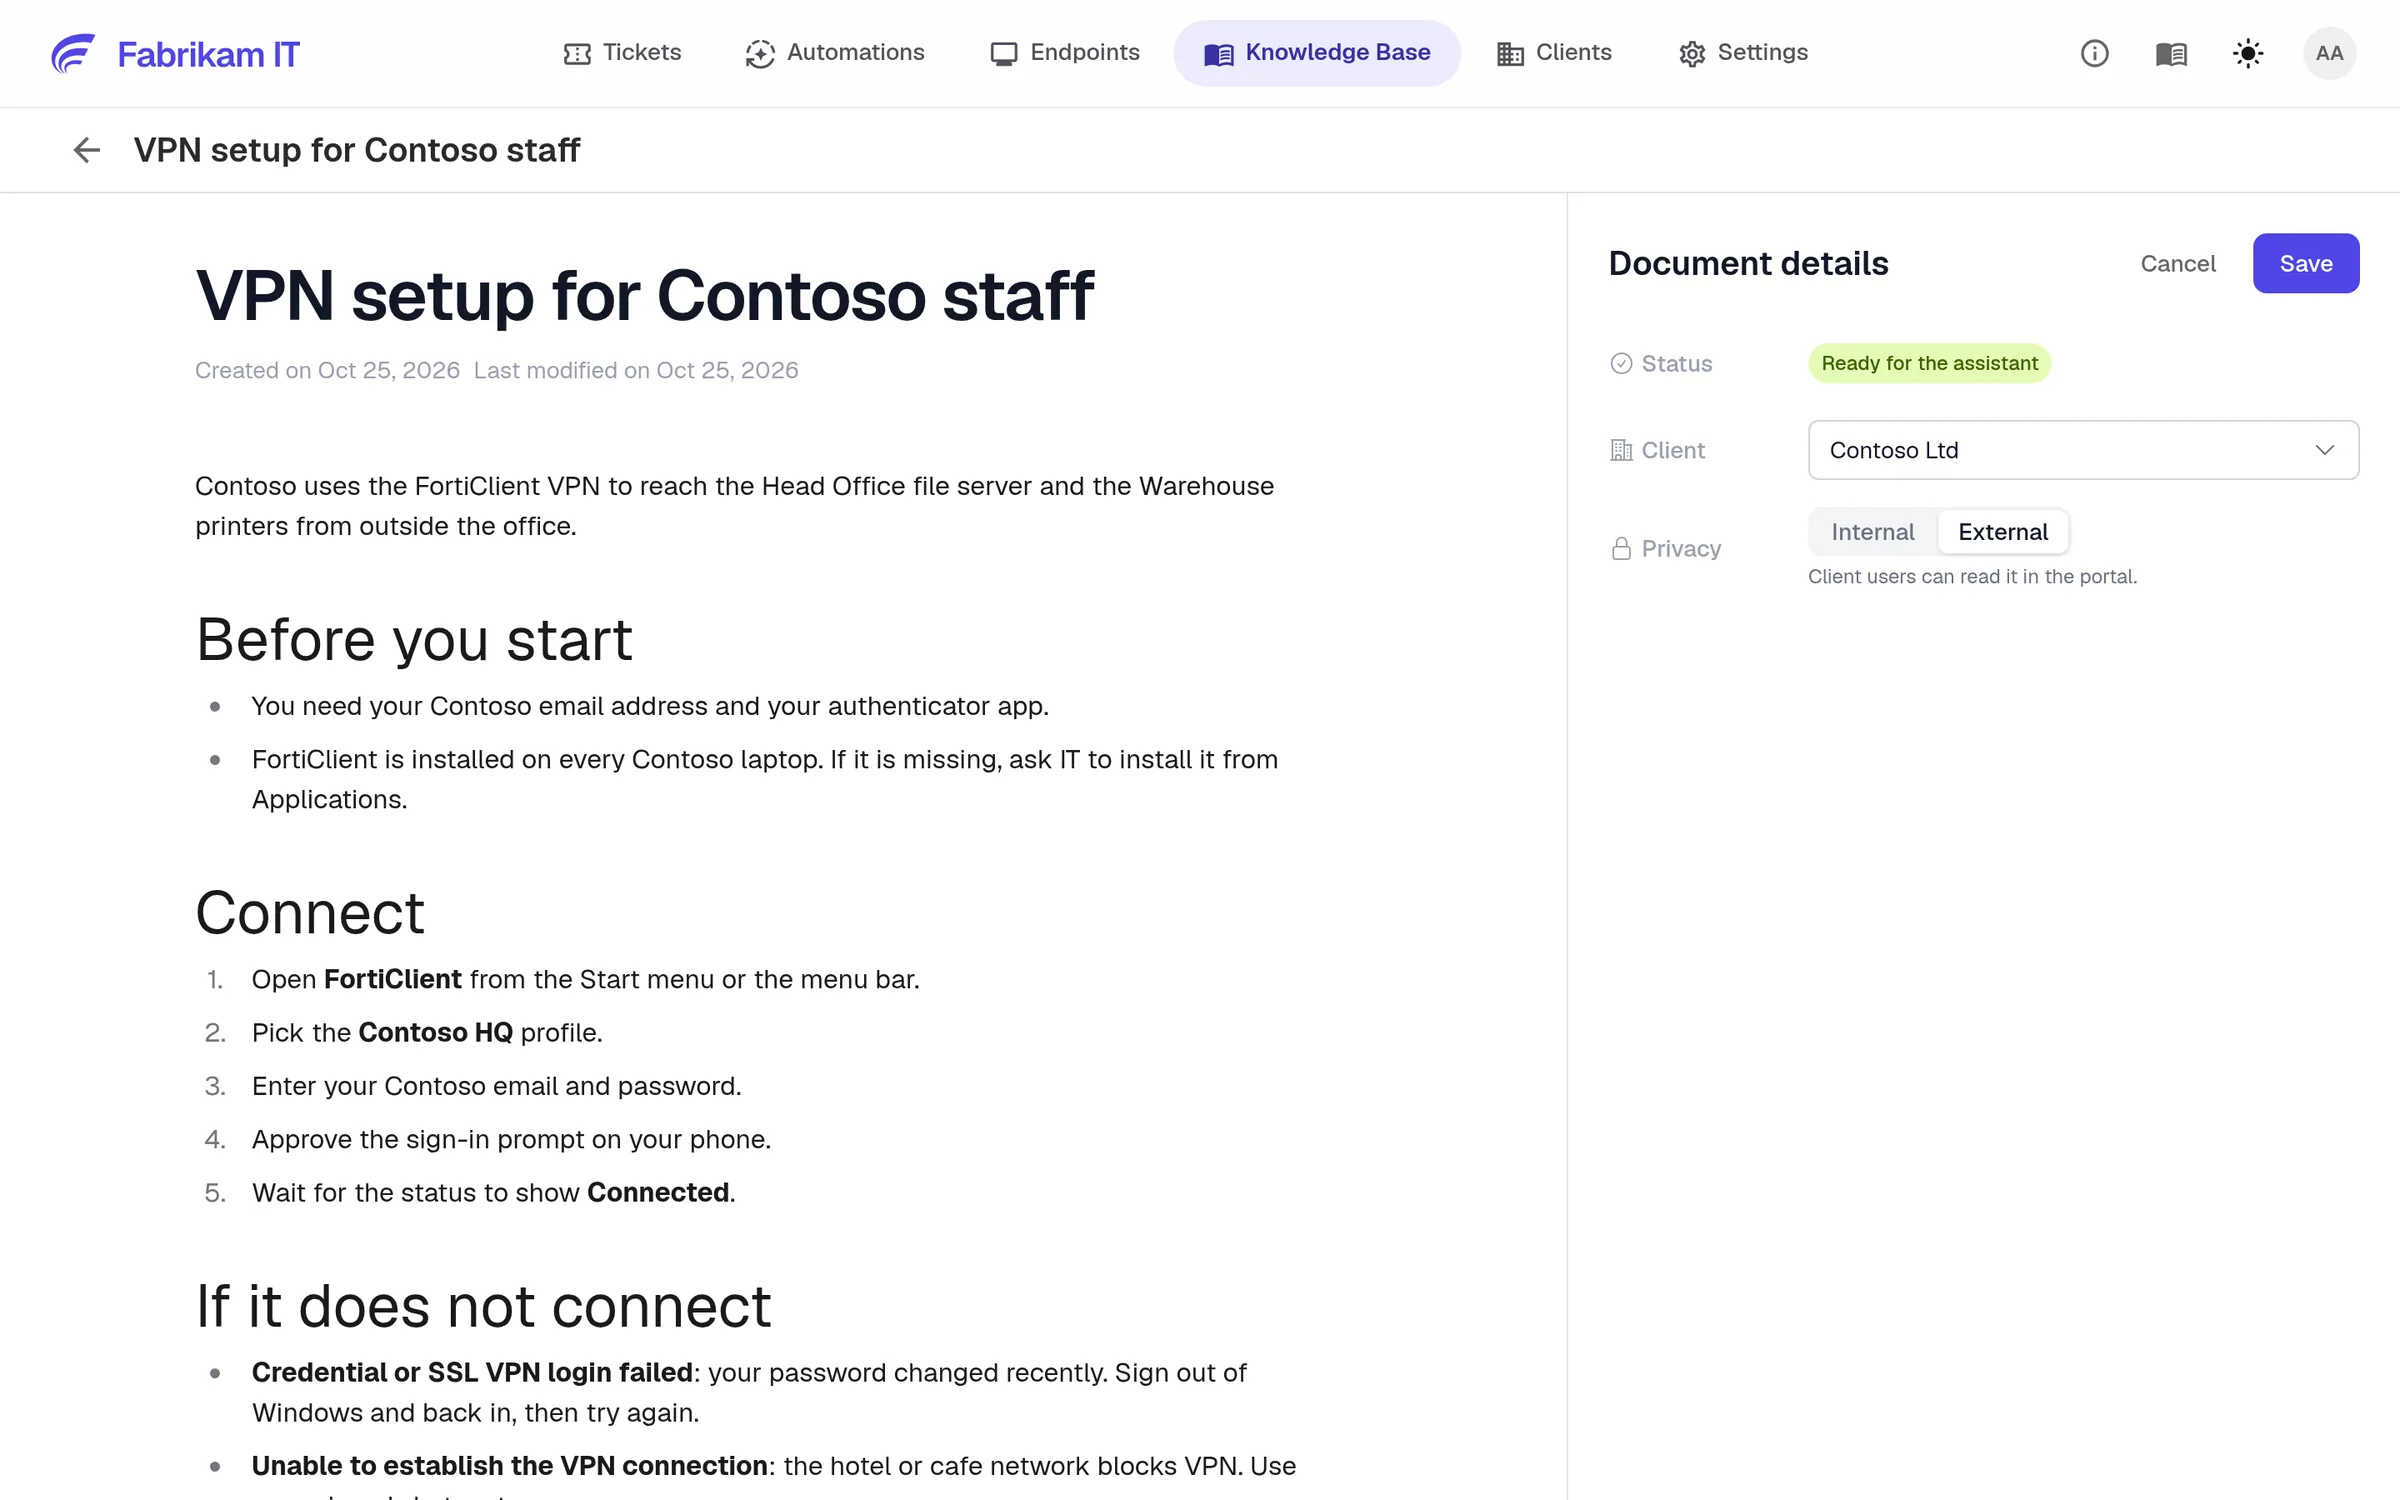This screenshot has height=1500, width=2400.
Task: Click the Approve the sign-in prompt step
Action: pos(511,1140)
